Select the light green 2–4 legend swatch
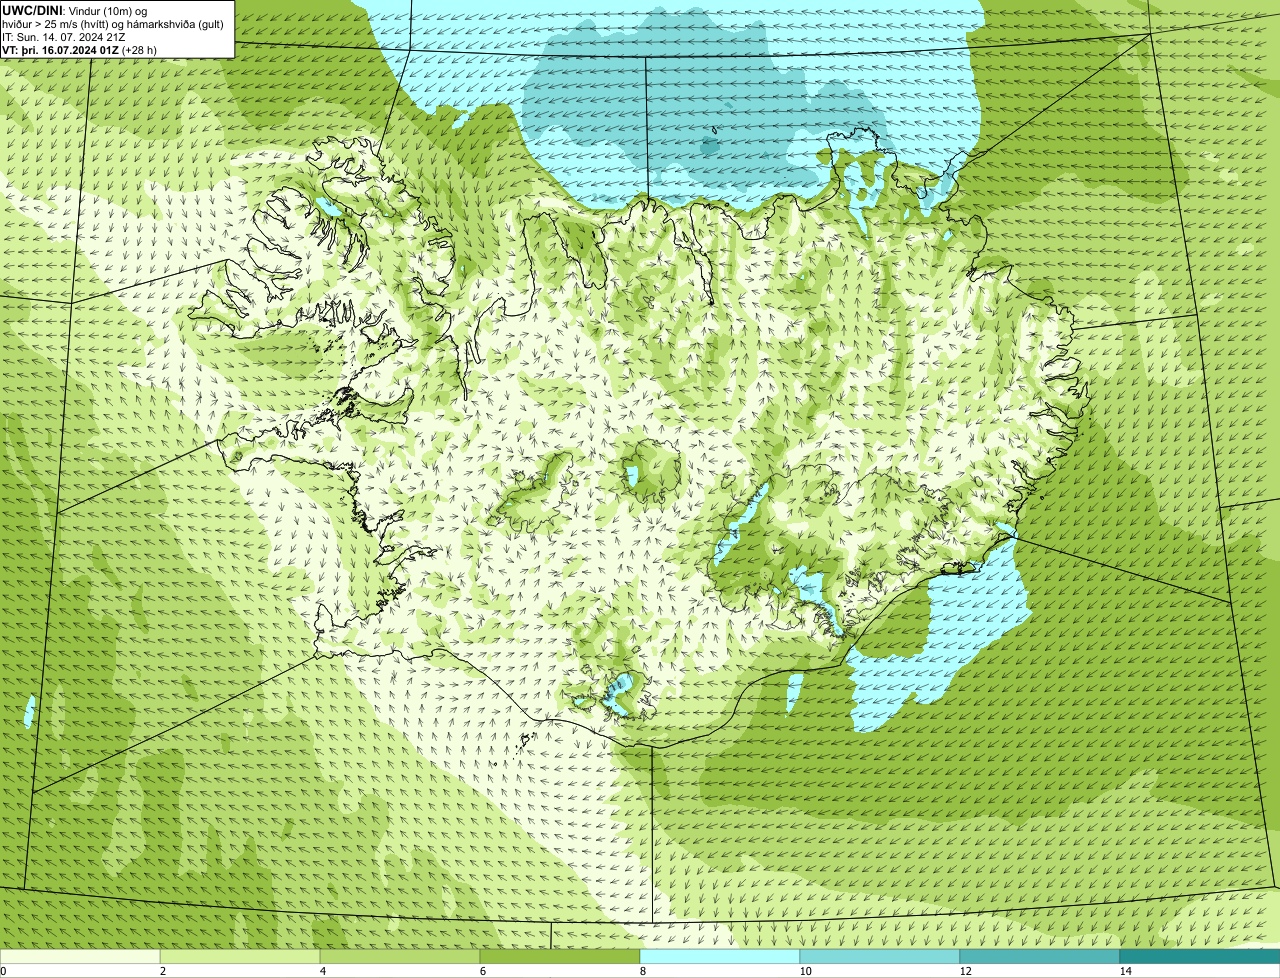This screenshot has height=978, width=1280. (x=240, y=956)
